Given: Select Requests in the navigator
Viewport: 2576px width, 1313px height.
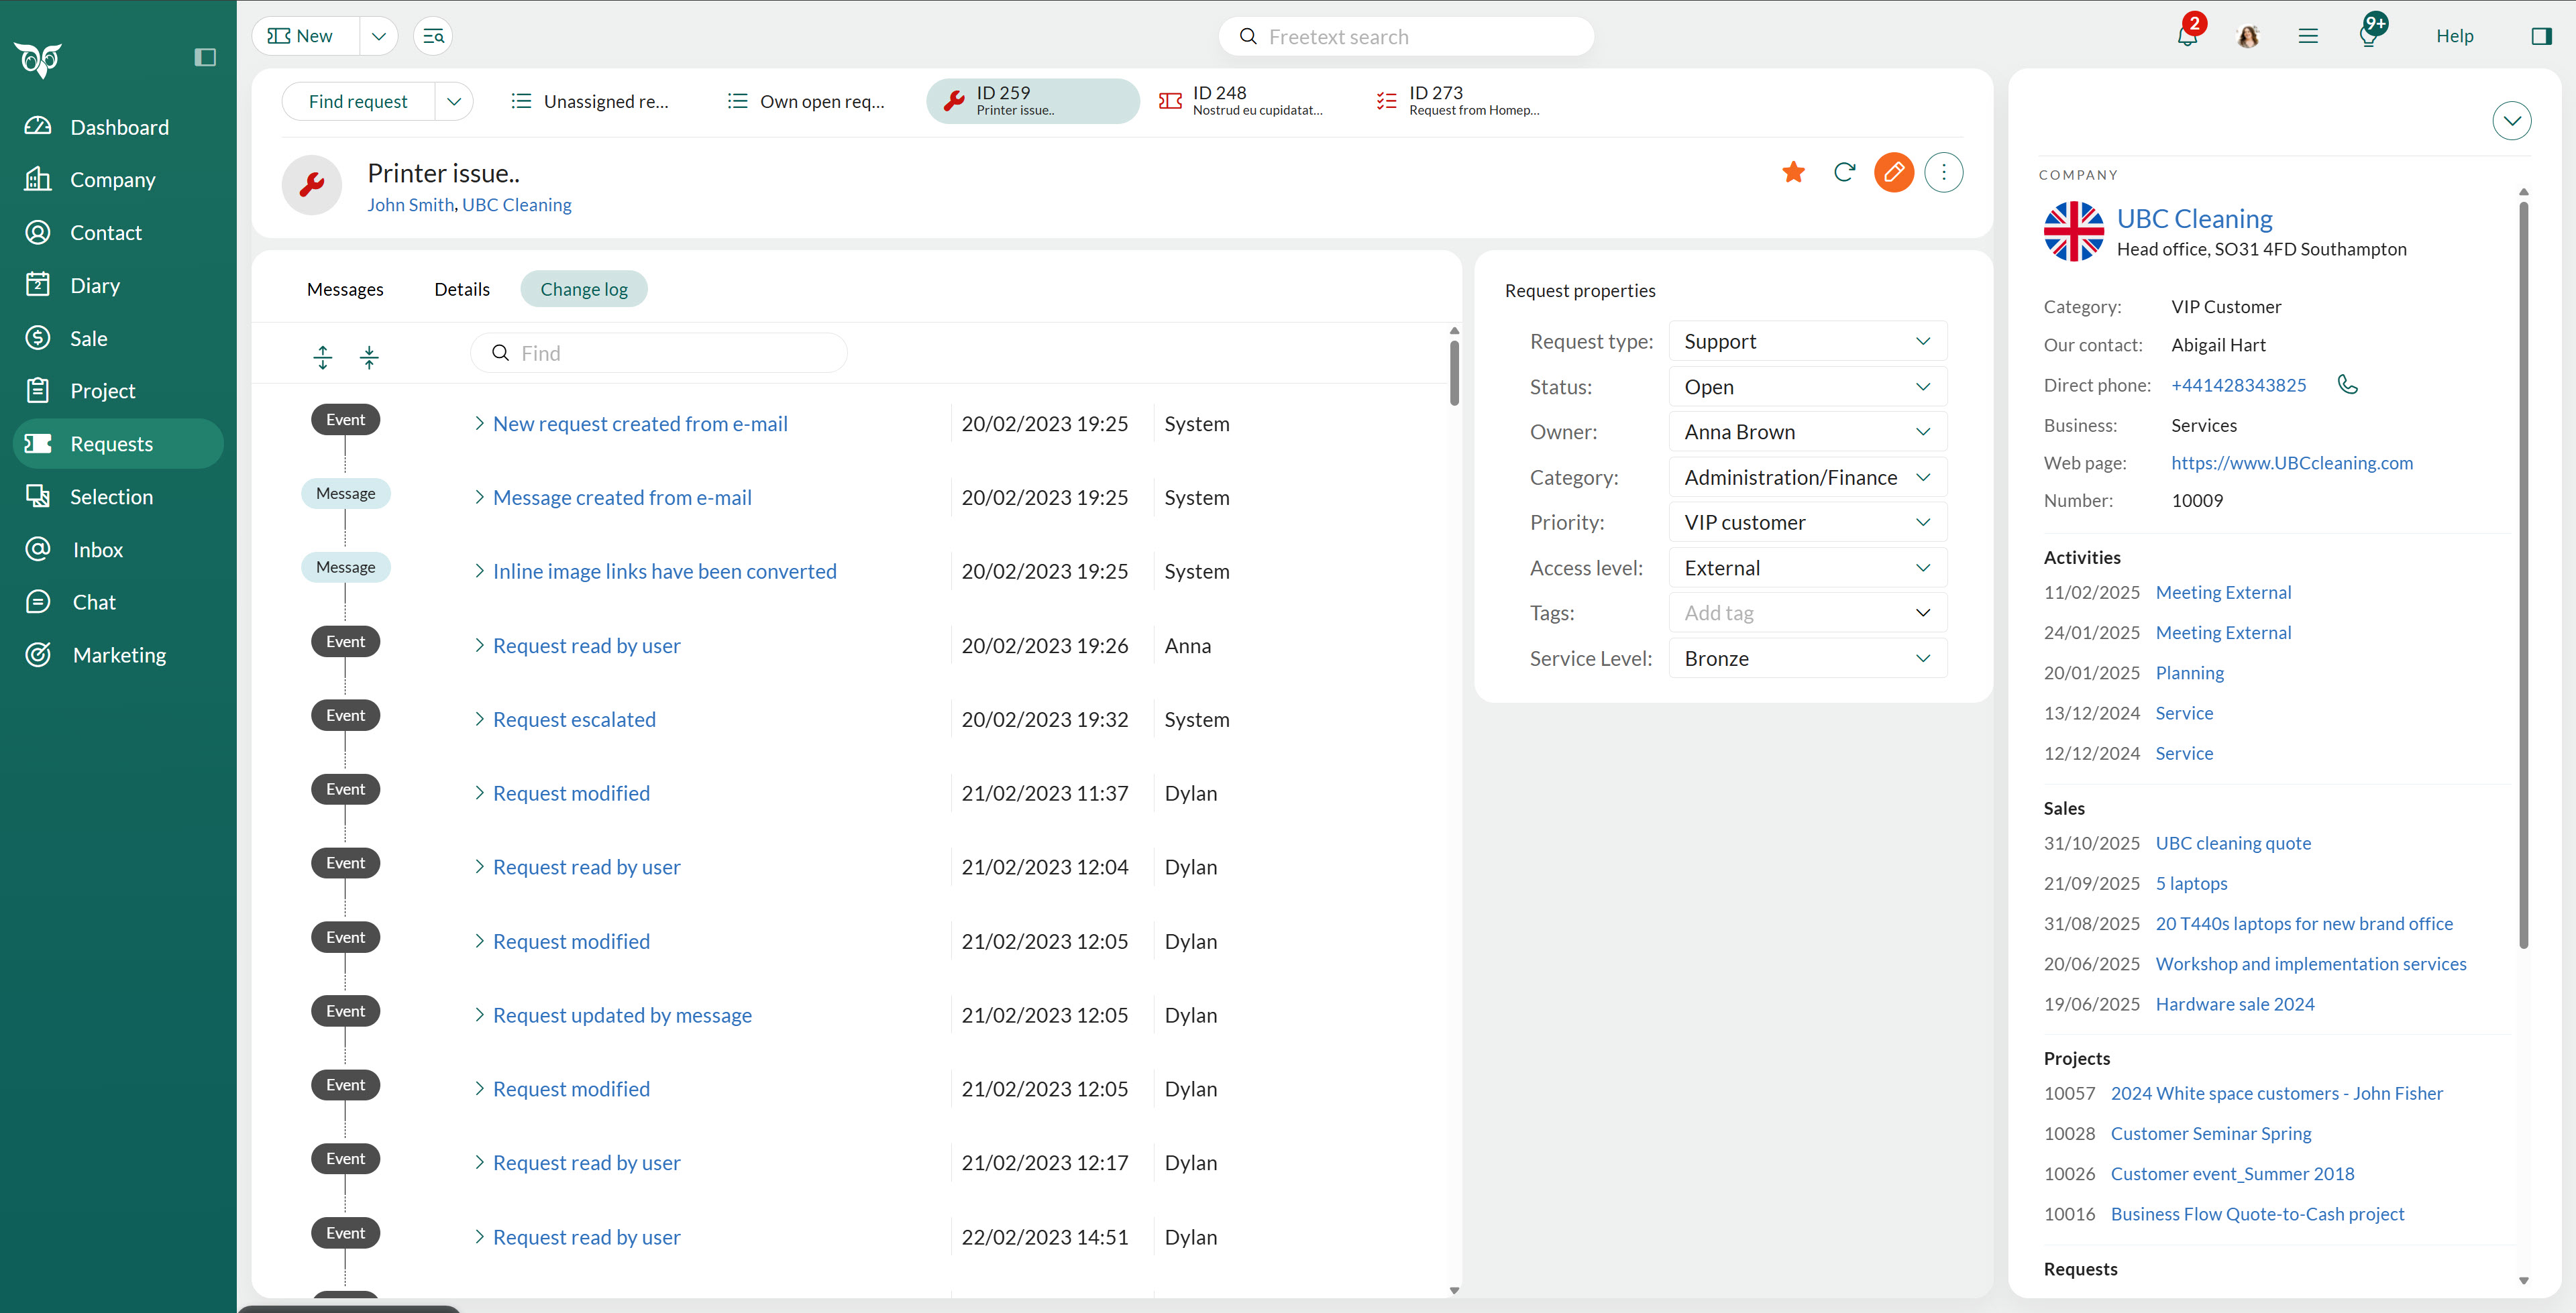Looking at the screenshot, I should coord(118,444).
